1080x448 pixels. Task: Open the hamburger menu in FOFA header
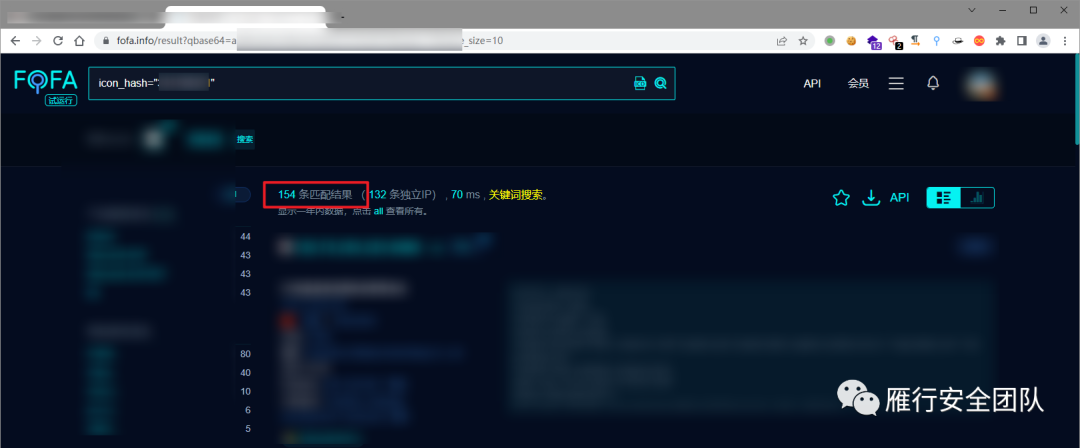896,83
